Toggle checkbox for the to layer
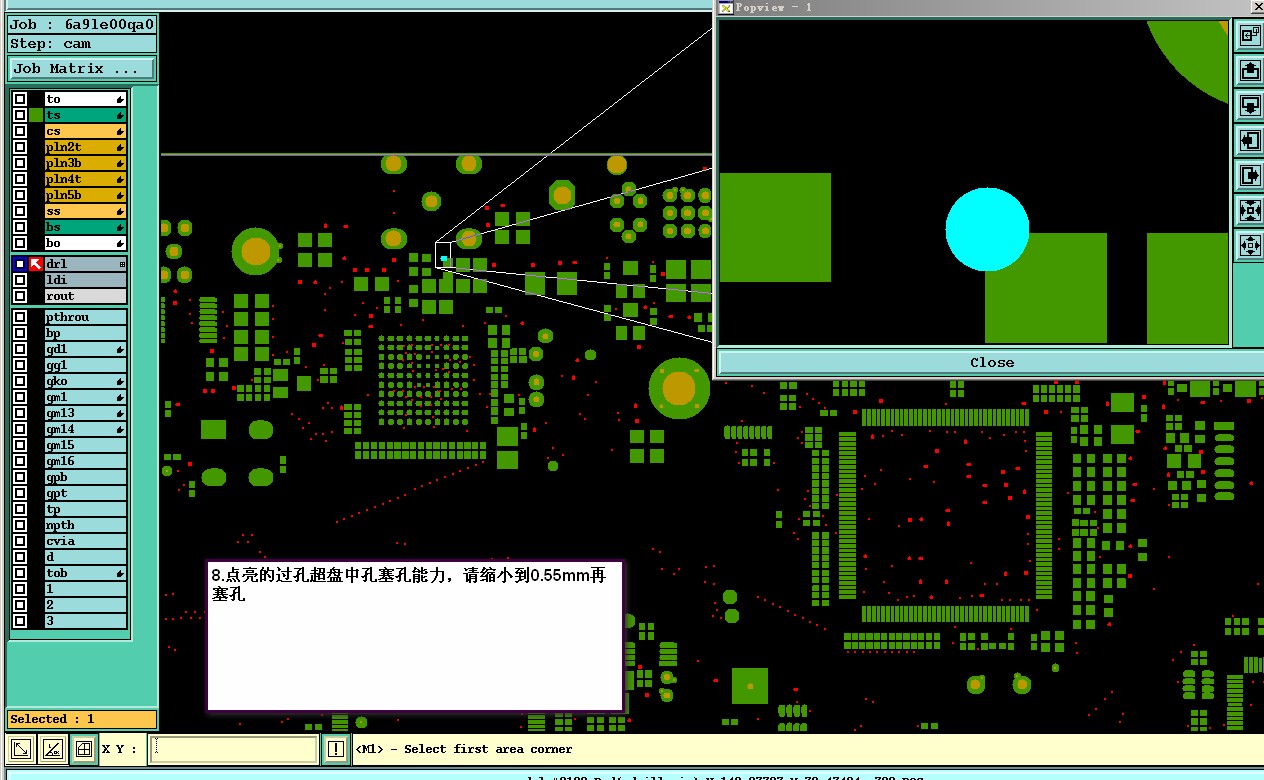 tap(20, 99)
